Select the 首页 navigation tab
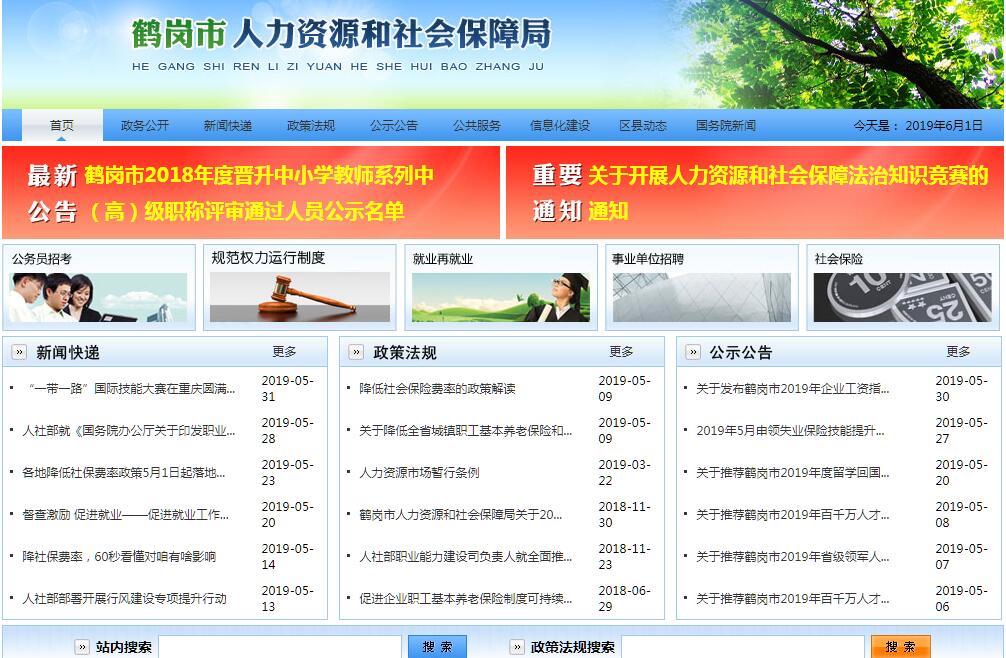Viewport: 1006px width, 658px height. tap(62, 126)
